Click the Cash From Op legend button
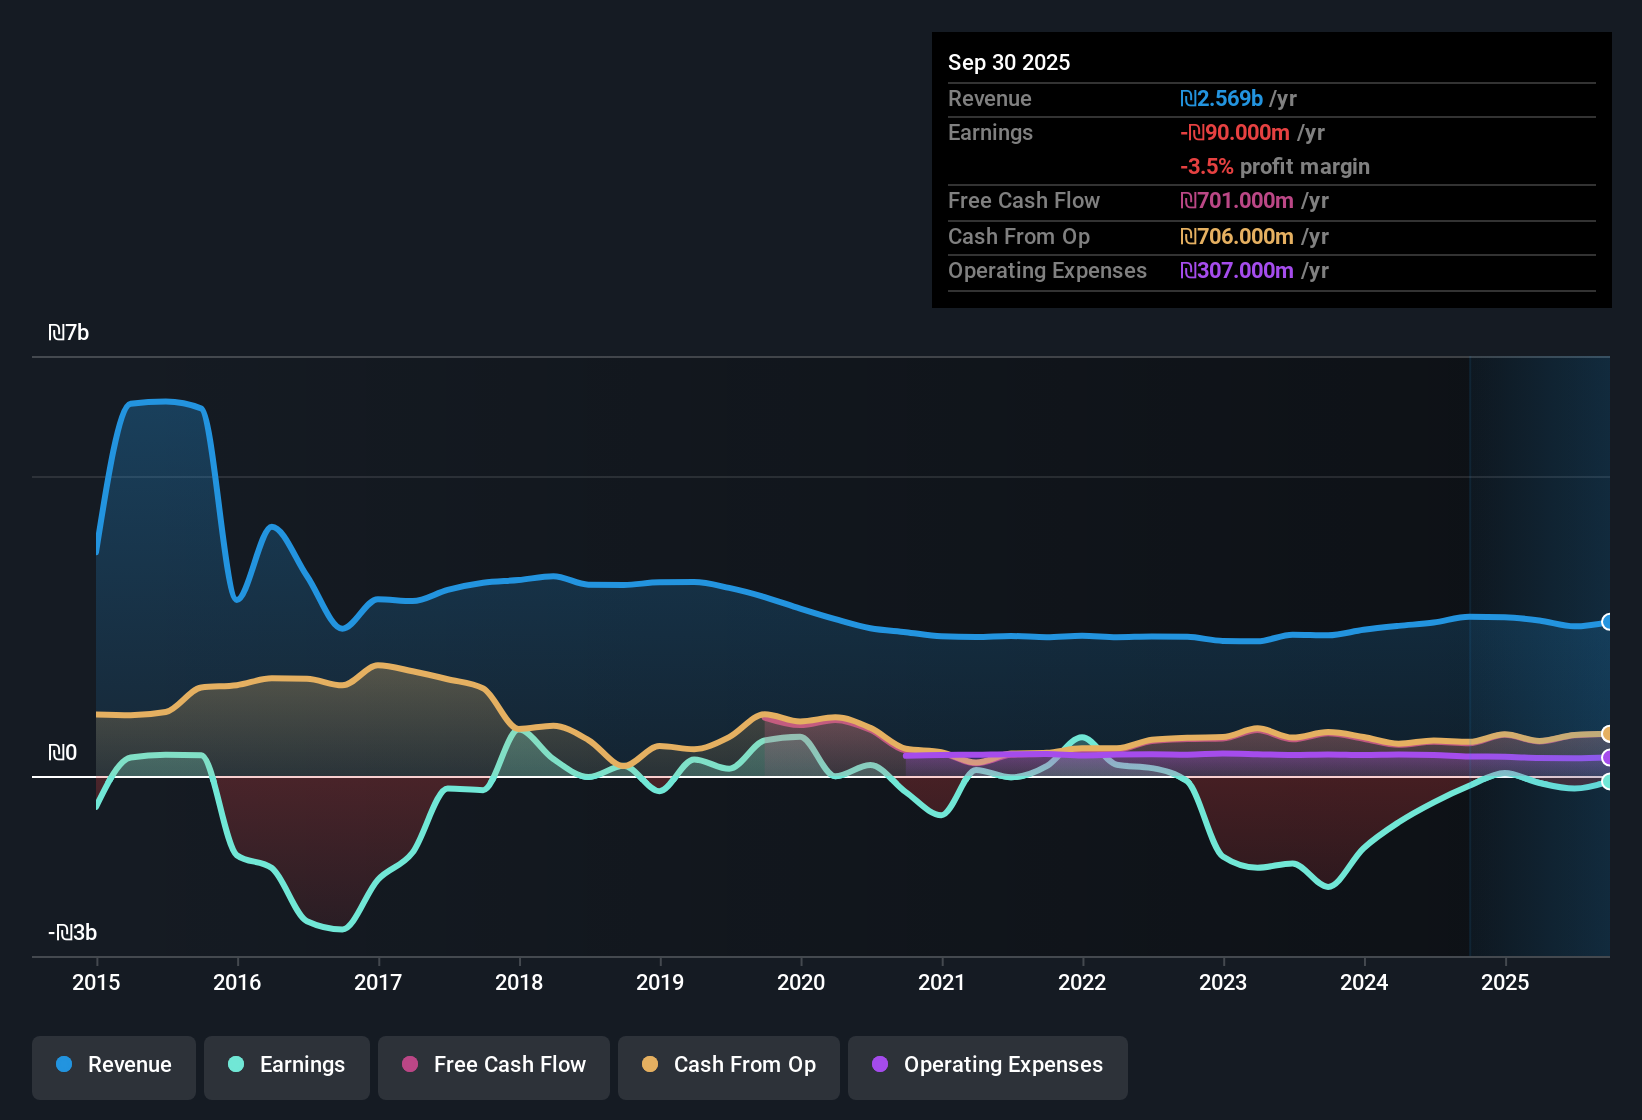 click(x=728, y=1066)
